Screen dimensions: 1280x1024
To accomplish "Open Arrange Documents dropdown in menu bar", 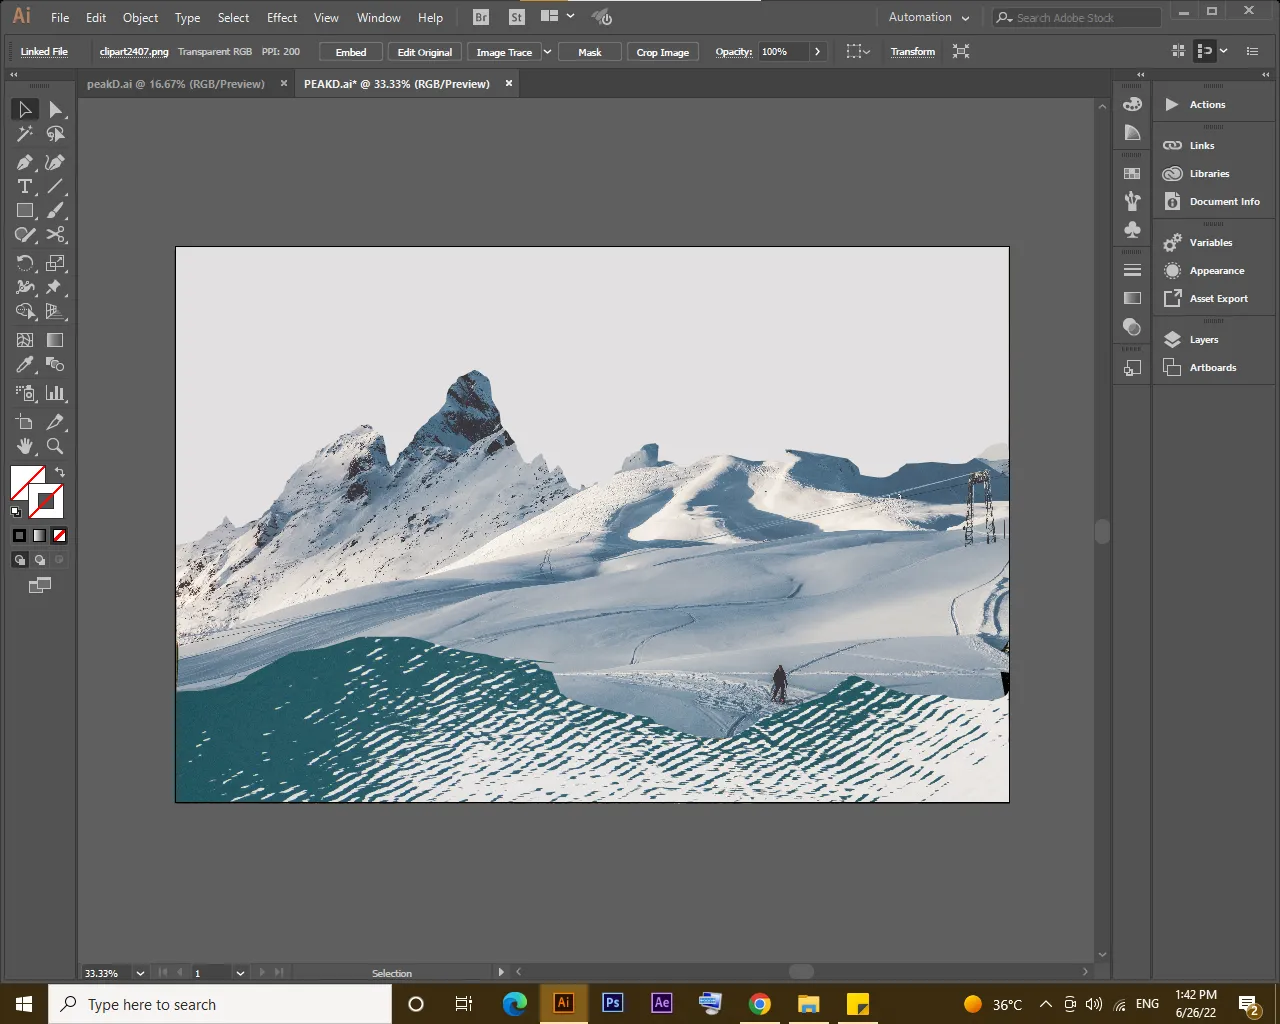I will (557, 17).
